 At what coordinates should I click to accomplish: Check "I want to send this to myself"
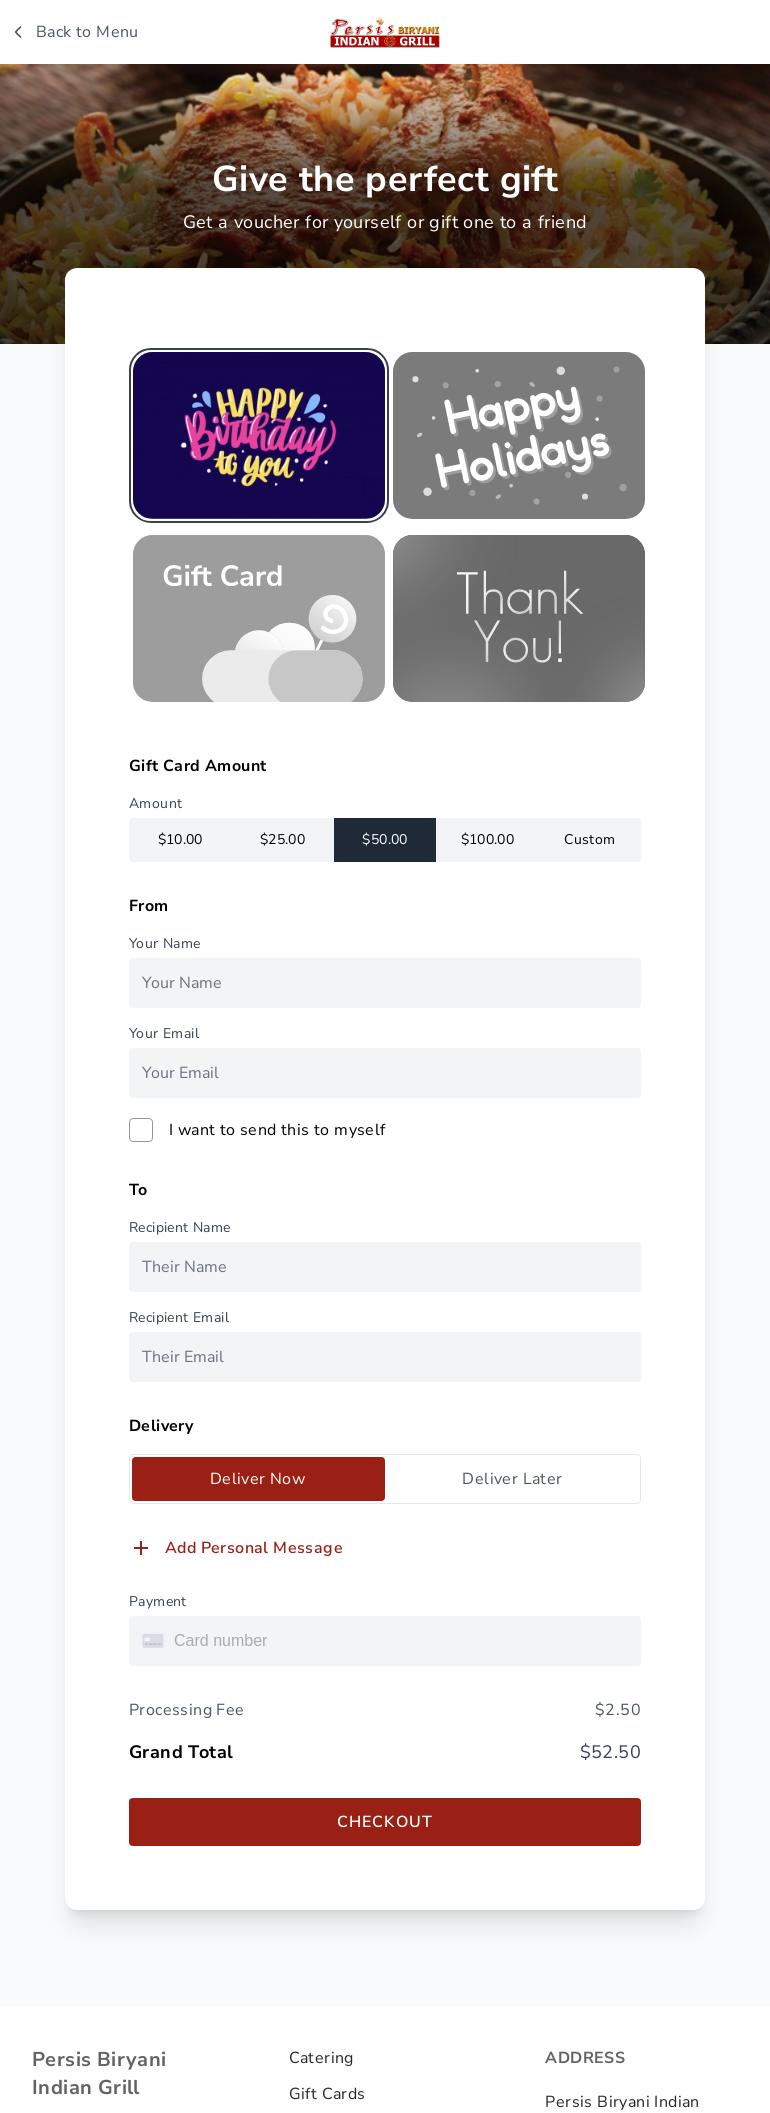[x=141, y=1130]
